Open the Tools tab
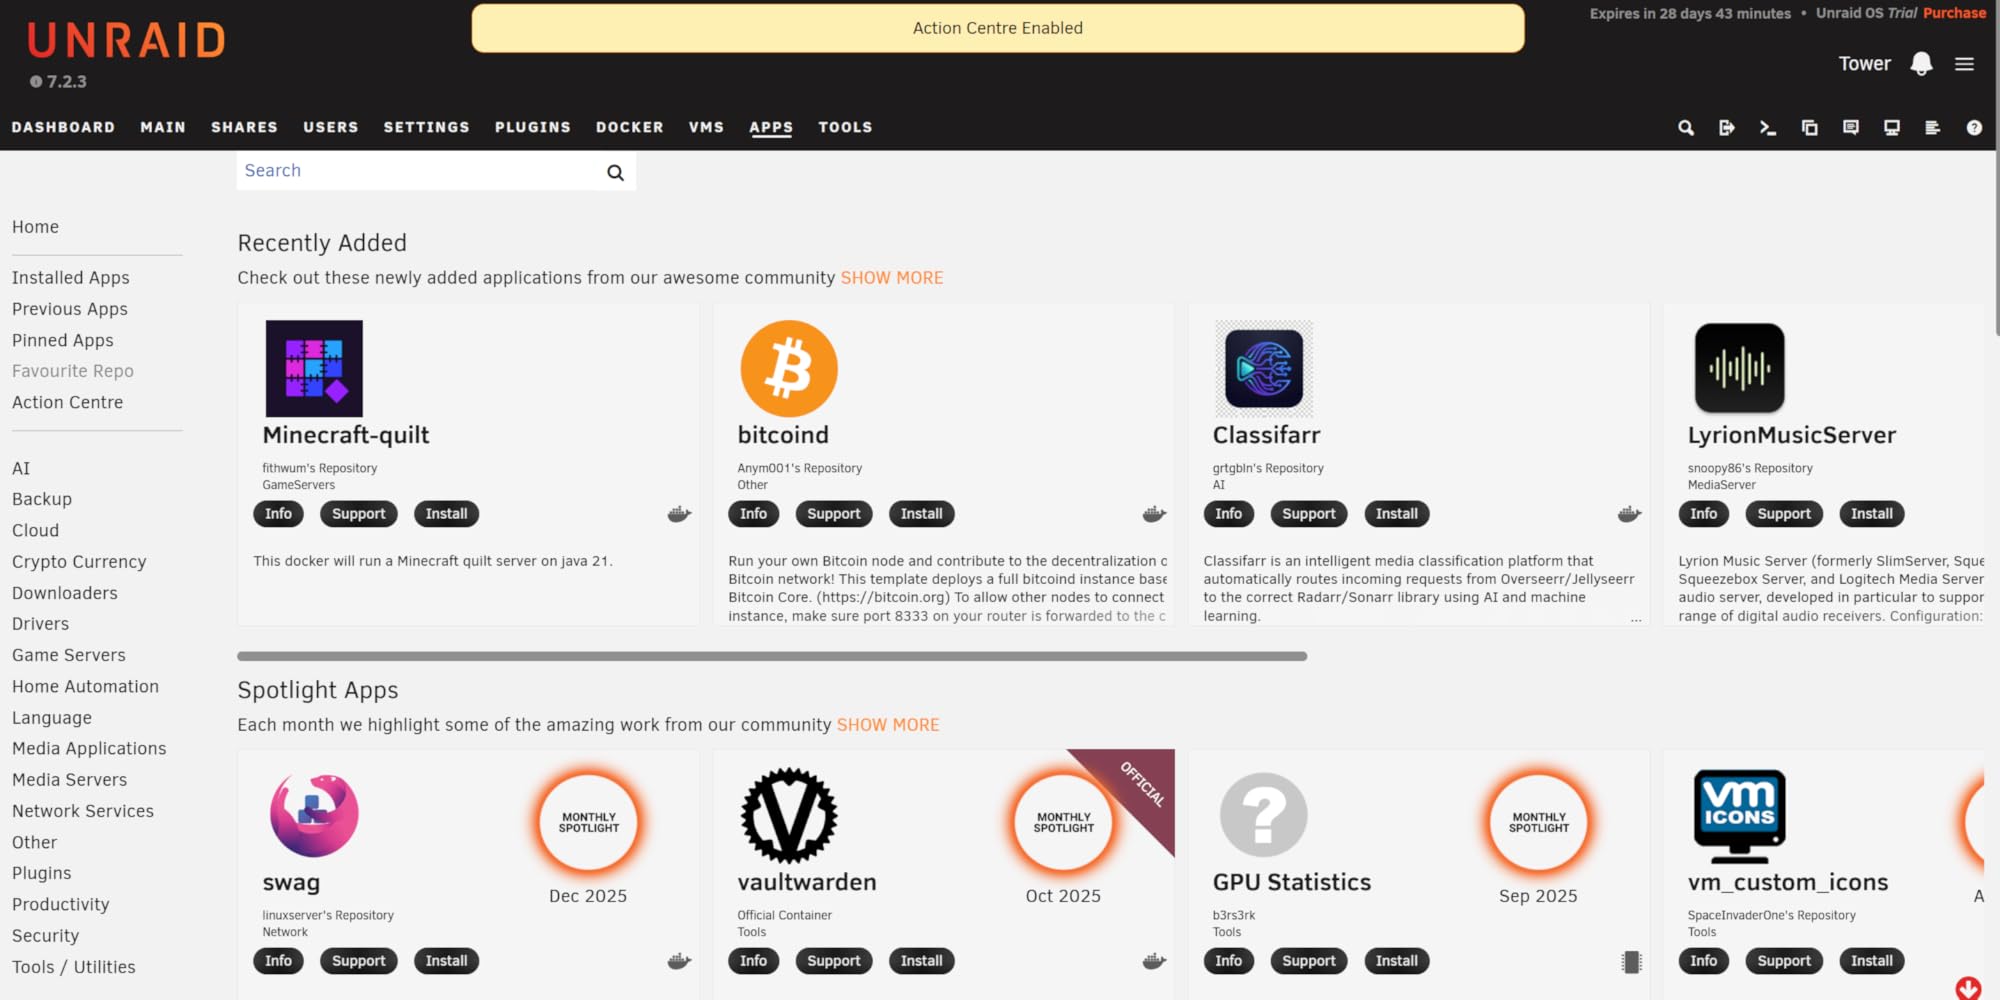The height and width of the screenshot is (1000, 2000). [845, 127]
